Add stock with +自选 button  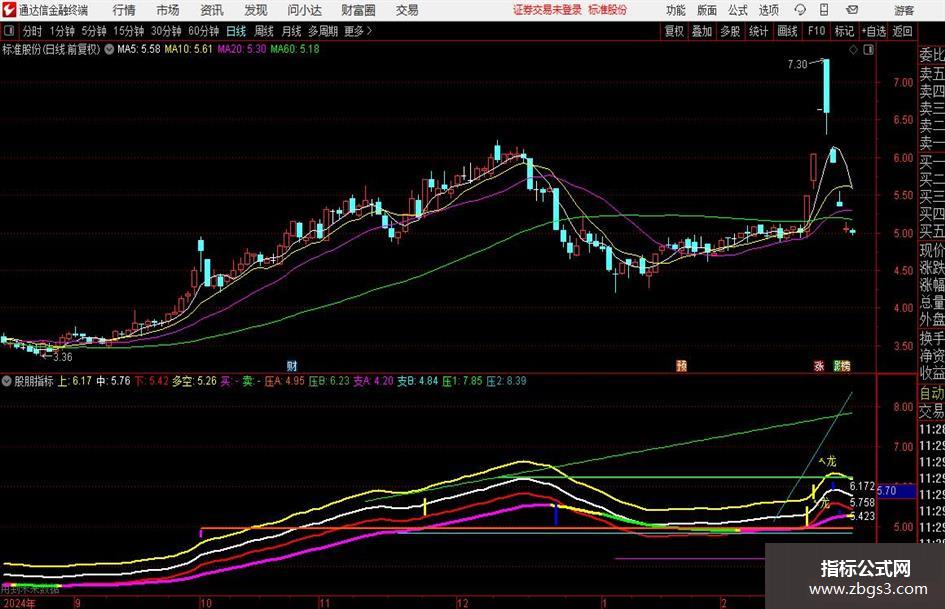(874, 31)
